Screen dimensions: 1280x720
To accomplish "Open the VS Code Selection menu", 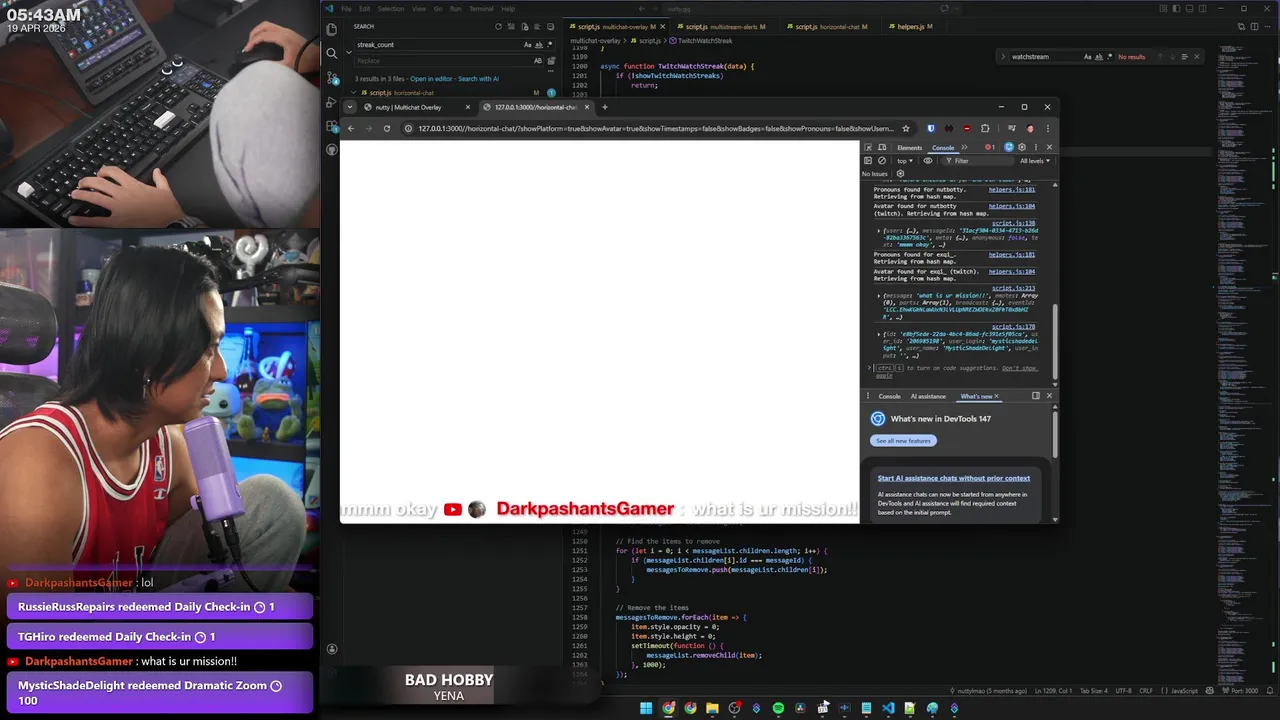I will pos(391,8).
